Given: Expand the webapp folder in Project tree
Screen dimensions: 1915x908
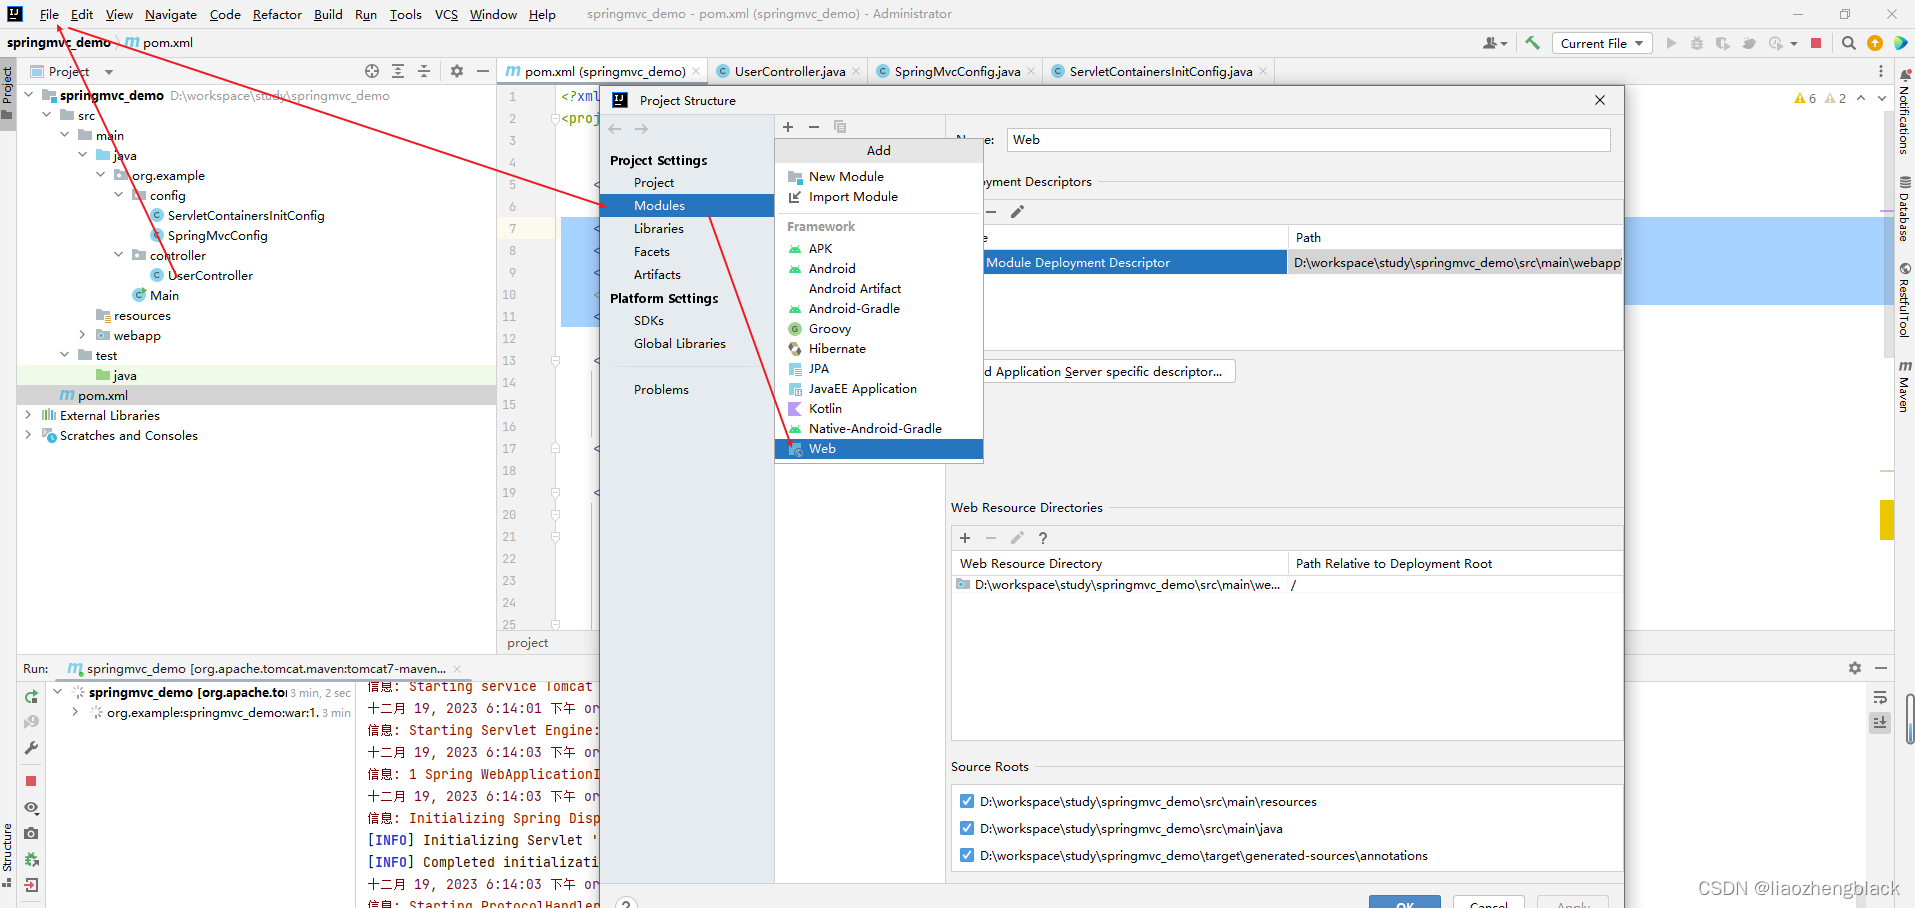Looking at the screenshot, I should point(82,335).
